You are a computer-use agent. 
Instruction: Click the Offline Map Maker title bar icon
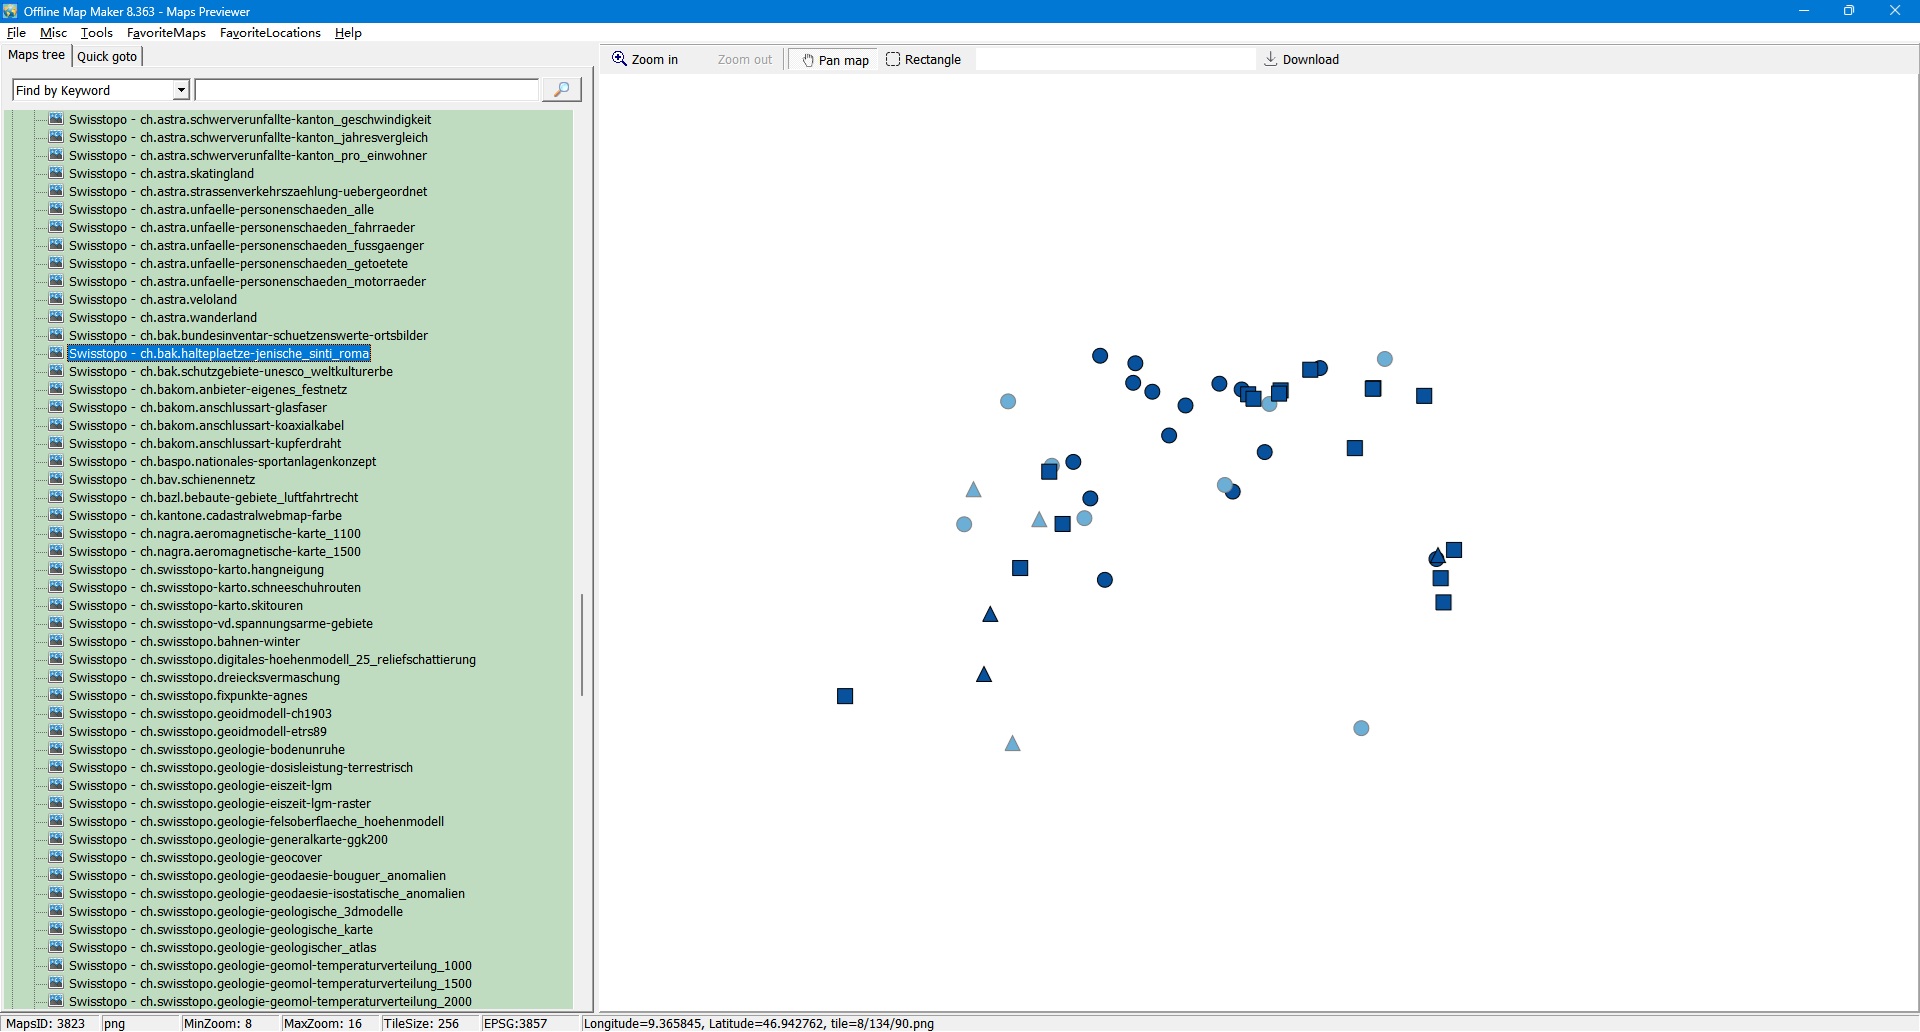point(10,11)
